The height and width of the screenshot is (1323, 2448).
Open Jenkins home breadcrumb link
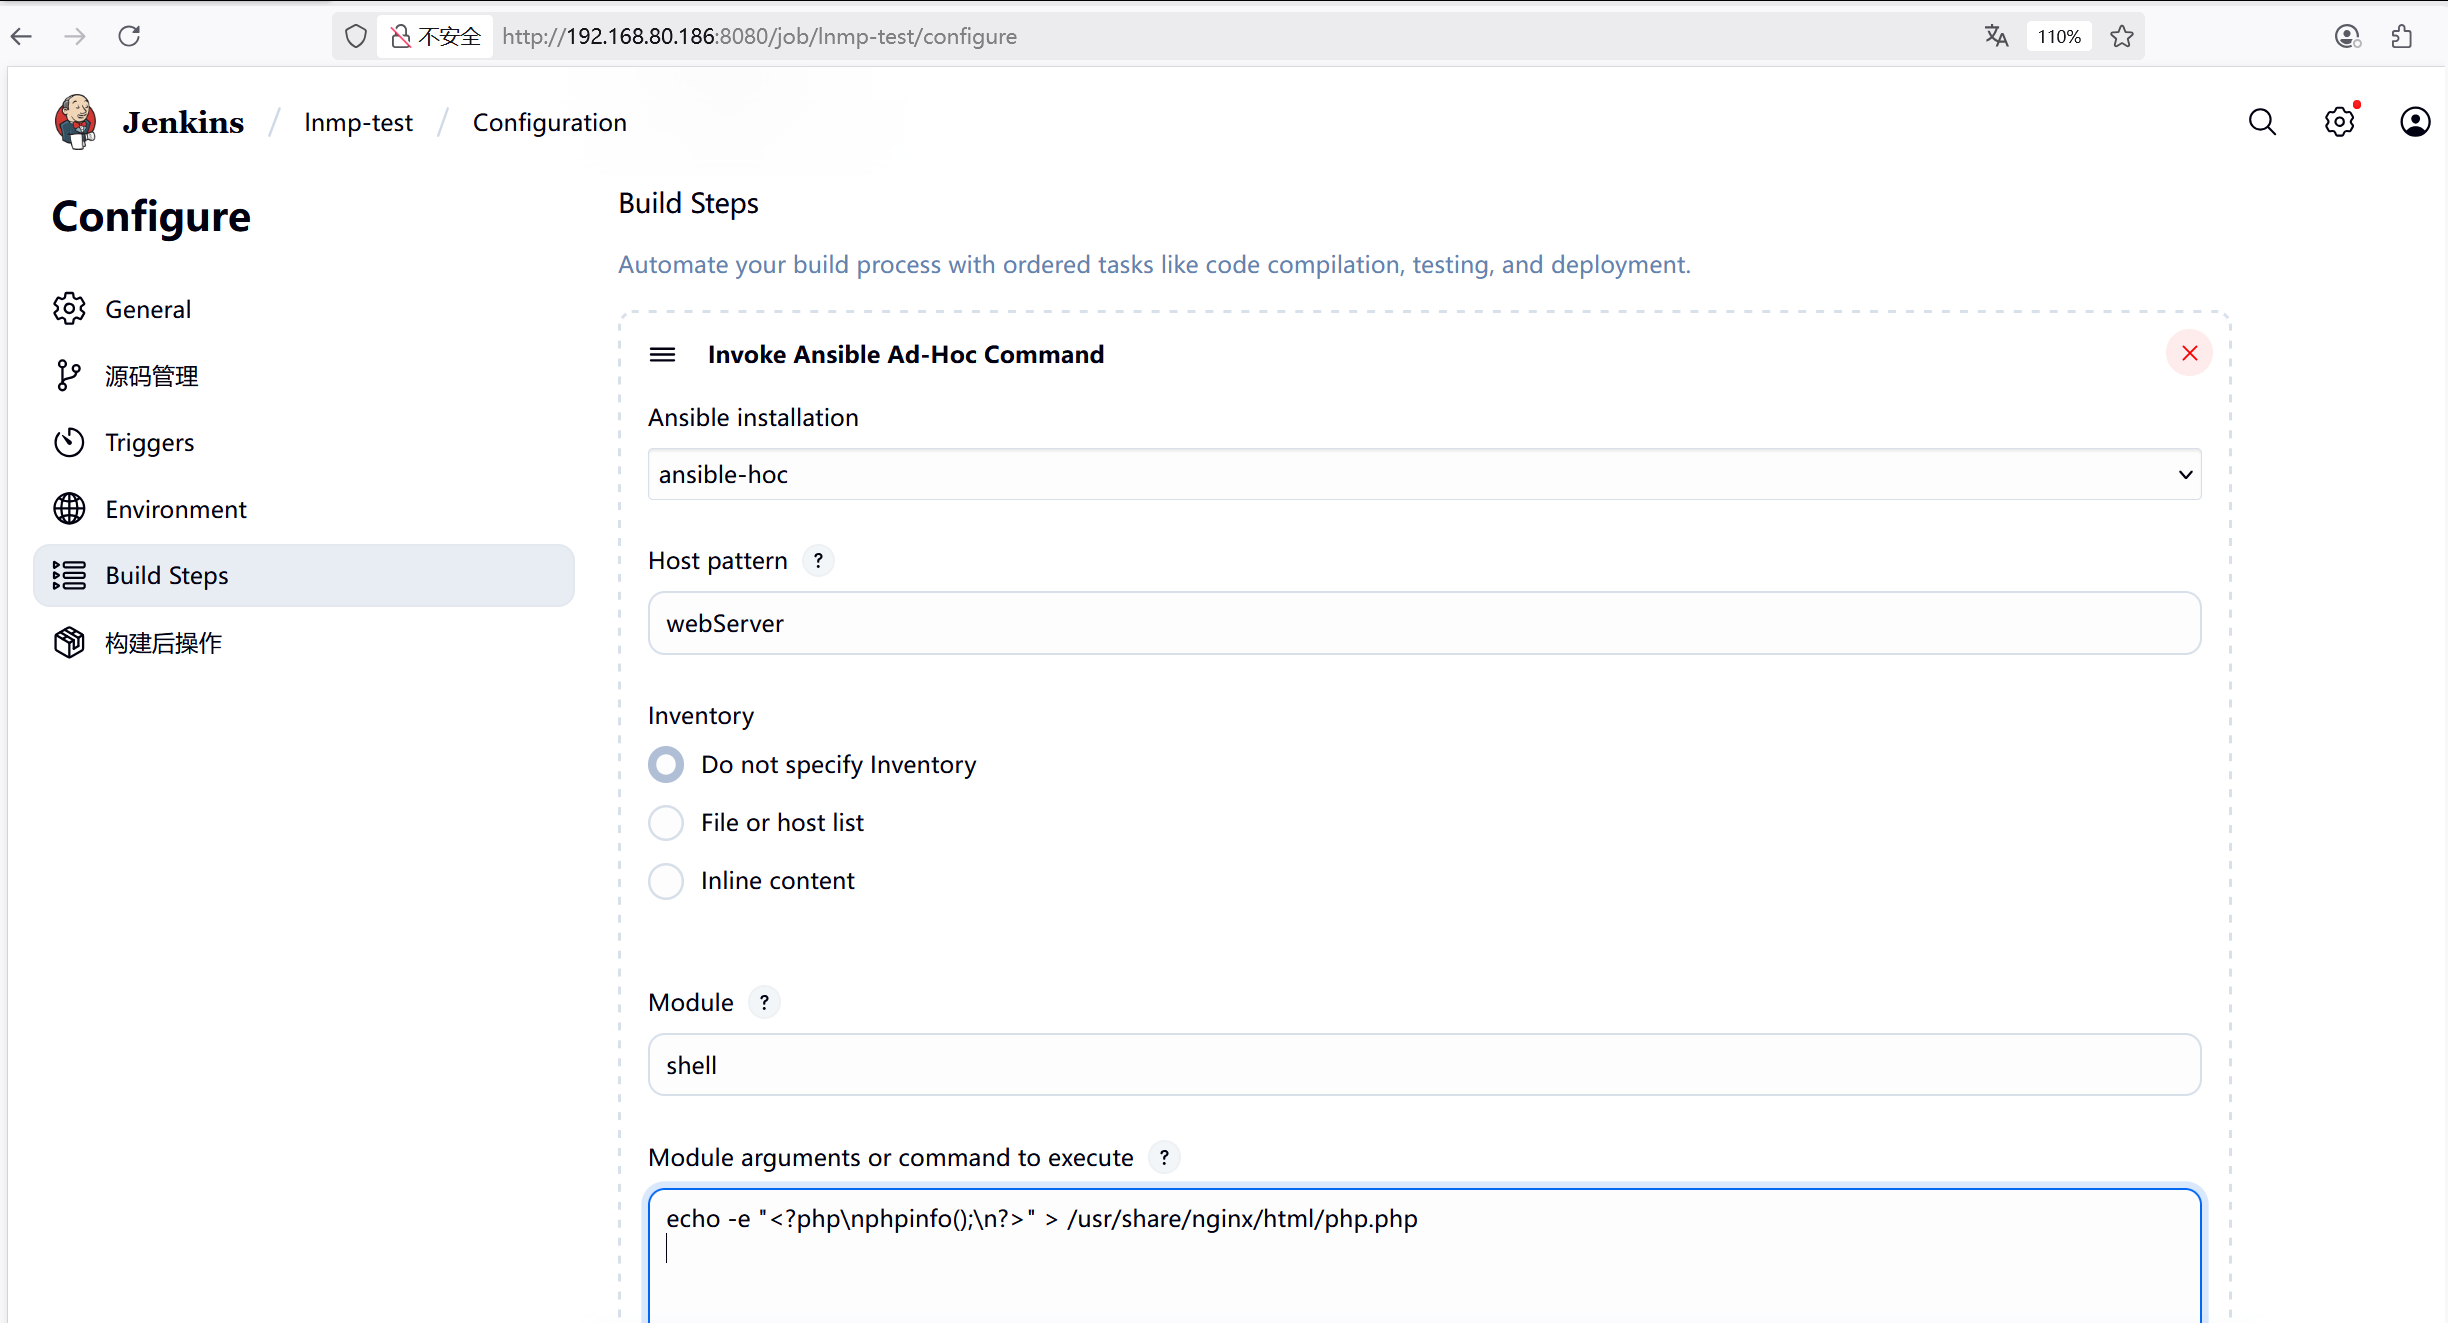(183, 122)
